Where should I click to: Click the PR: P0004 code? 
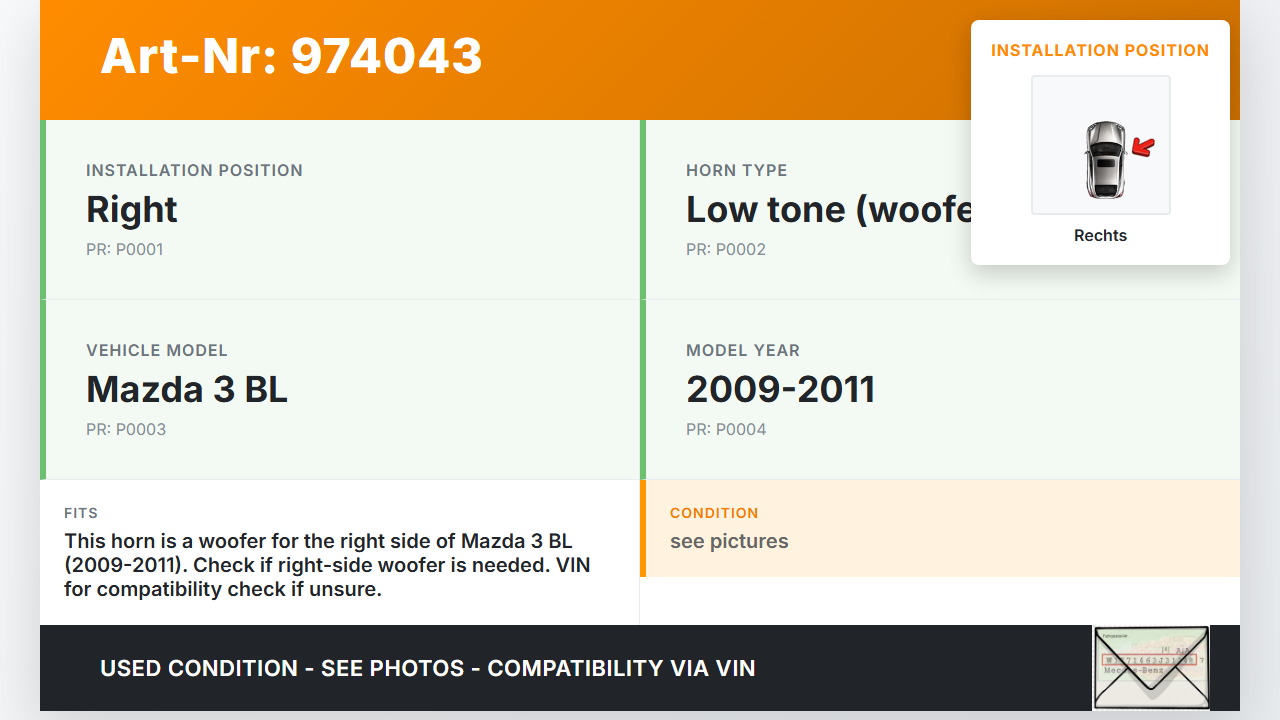725,430
